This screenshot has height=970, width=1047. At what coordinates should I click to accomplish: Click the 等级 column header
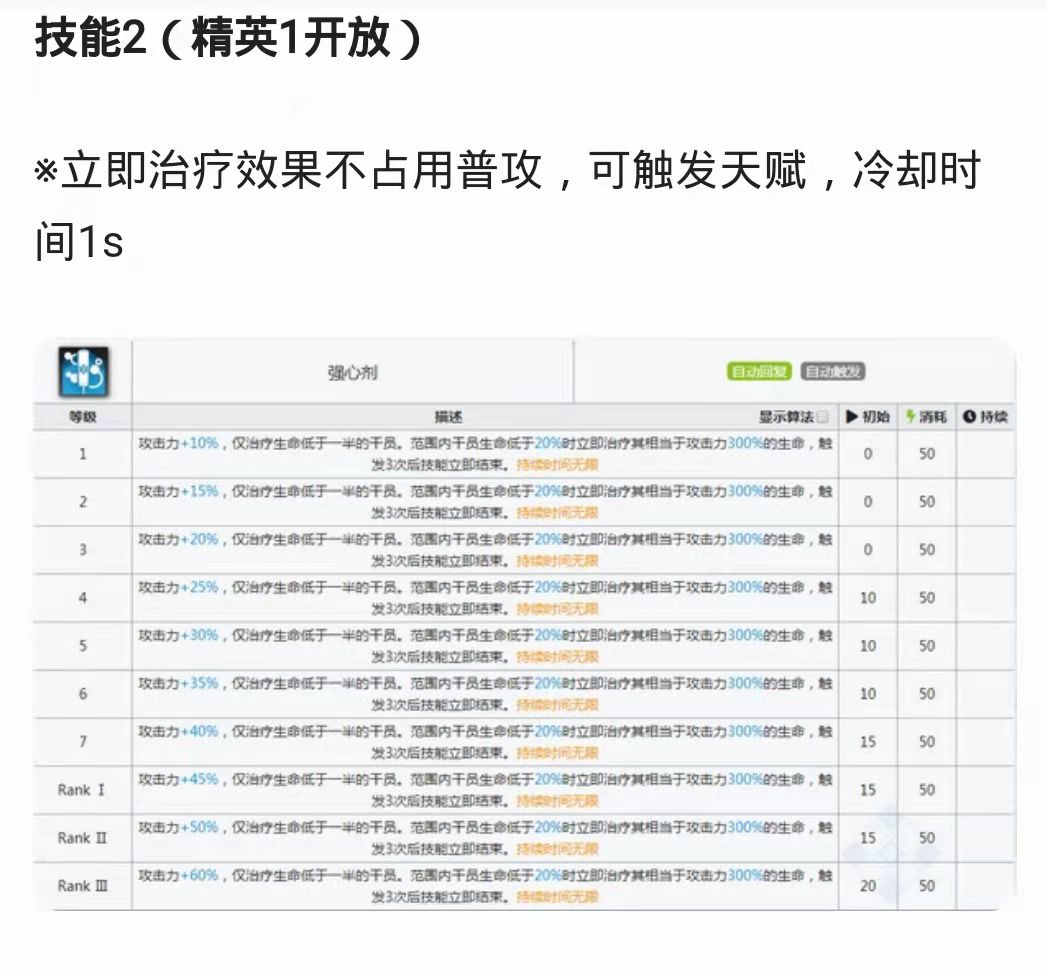tap(83, 417)
